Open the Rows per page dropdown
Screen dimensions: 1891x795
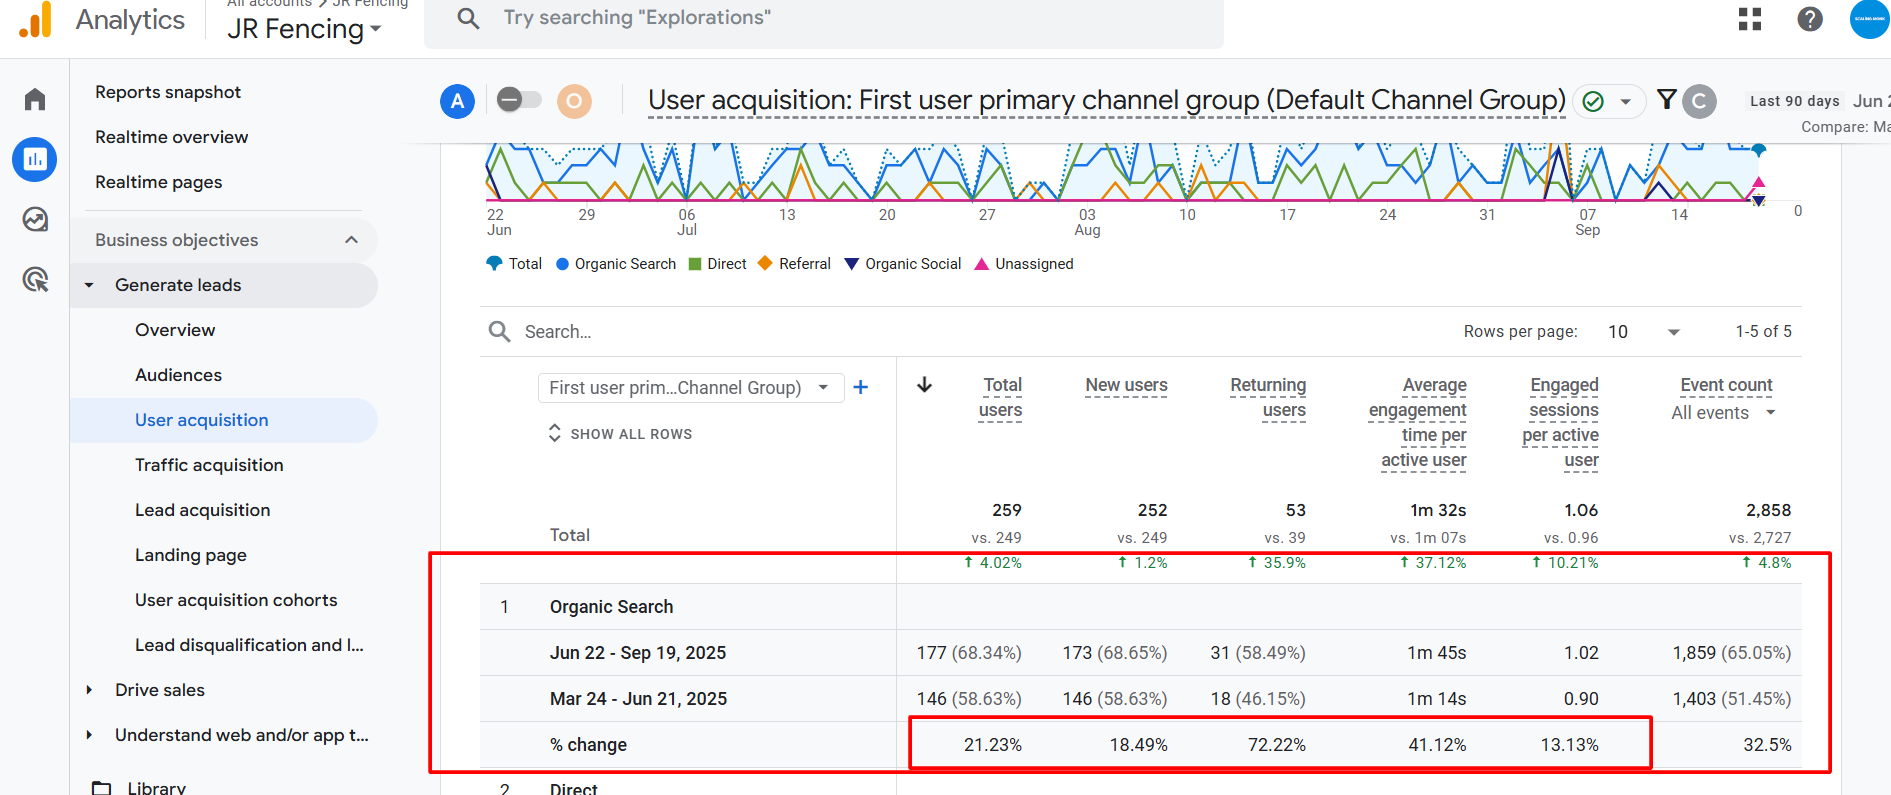tap(1643, 332)
